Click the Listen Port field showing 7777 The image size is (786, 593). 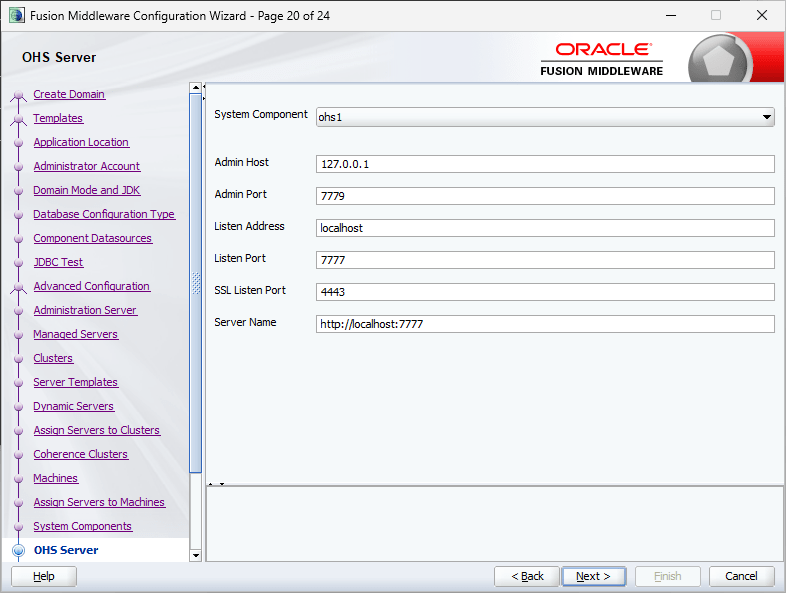coord(545,260)
